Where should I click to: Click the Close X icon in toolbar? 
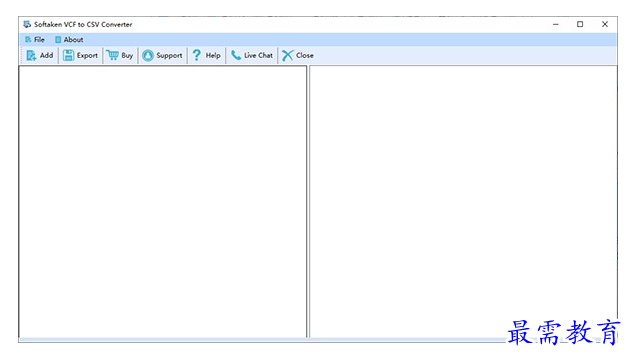(287, 55)
